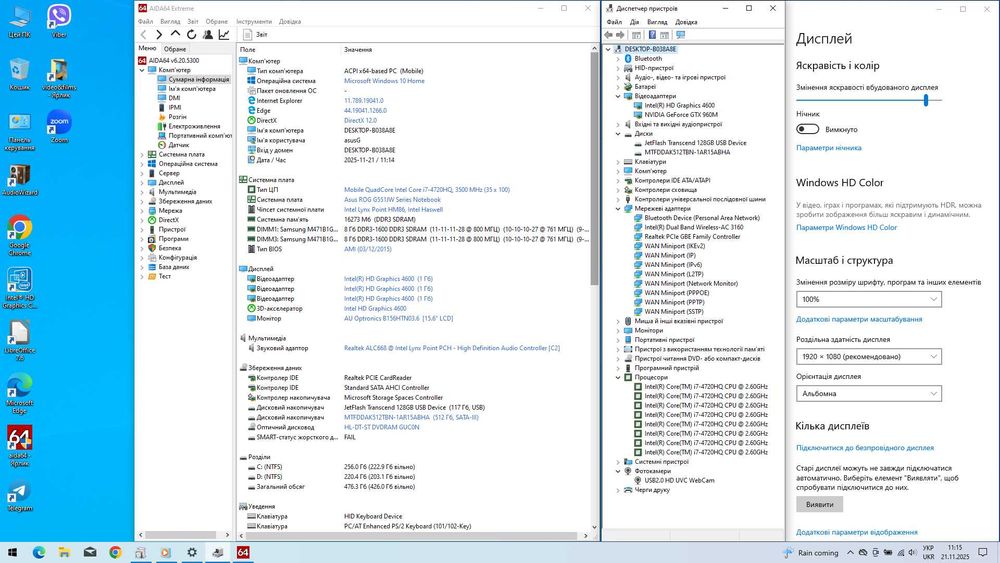Open the 1920 × 1080 resolution dropdown

[x=869, y=356]
